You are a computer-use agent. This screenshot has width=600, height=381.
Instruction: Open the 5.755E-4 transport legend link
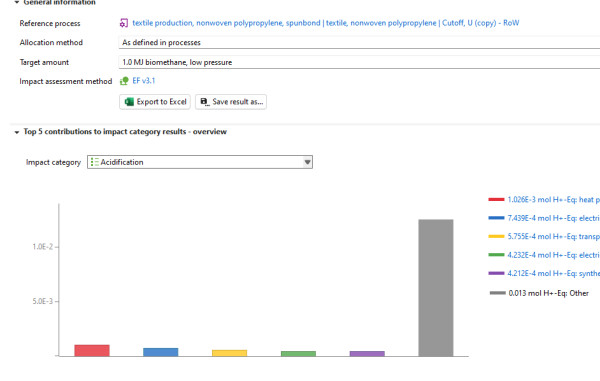pyautogui.click(x=554, y=236)
